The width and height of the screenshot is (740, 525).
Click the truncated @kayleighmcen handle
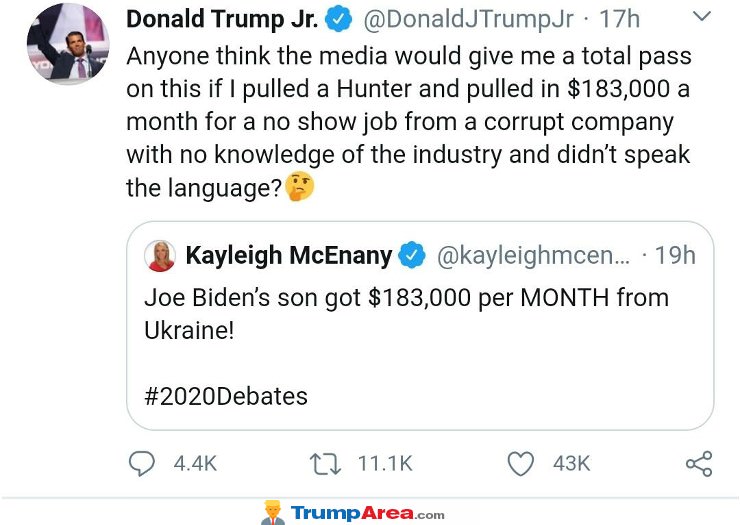pyautogui.click(x=533, y=256)
